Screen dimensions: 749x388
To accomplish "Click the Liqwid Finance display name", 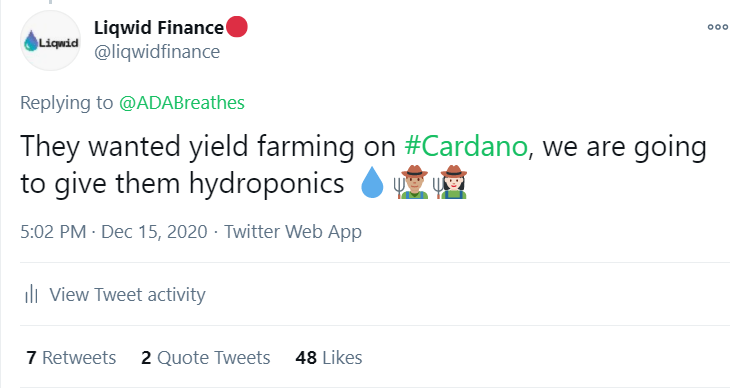I will [159, 28].
